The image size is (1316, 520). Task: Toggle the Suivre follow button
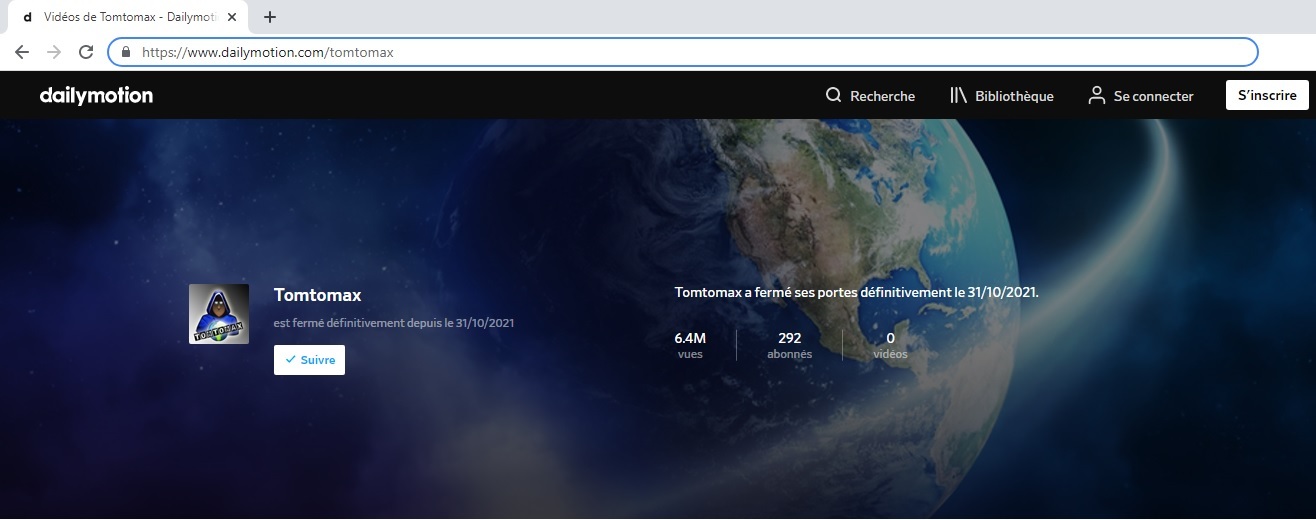tap(309, 360)
